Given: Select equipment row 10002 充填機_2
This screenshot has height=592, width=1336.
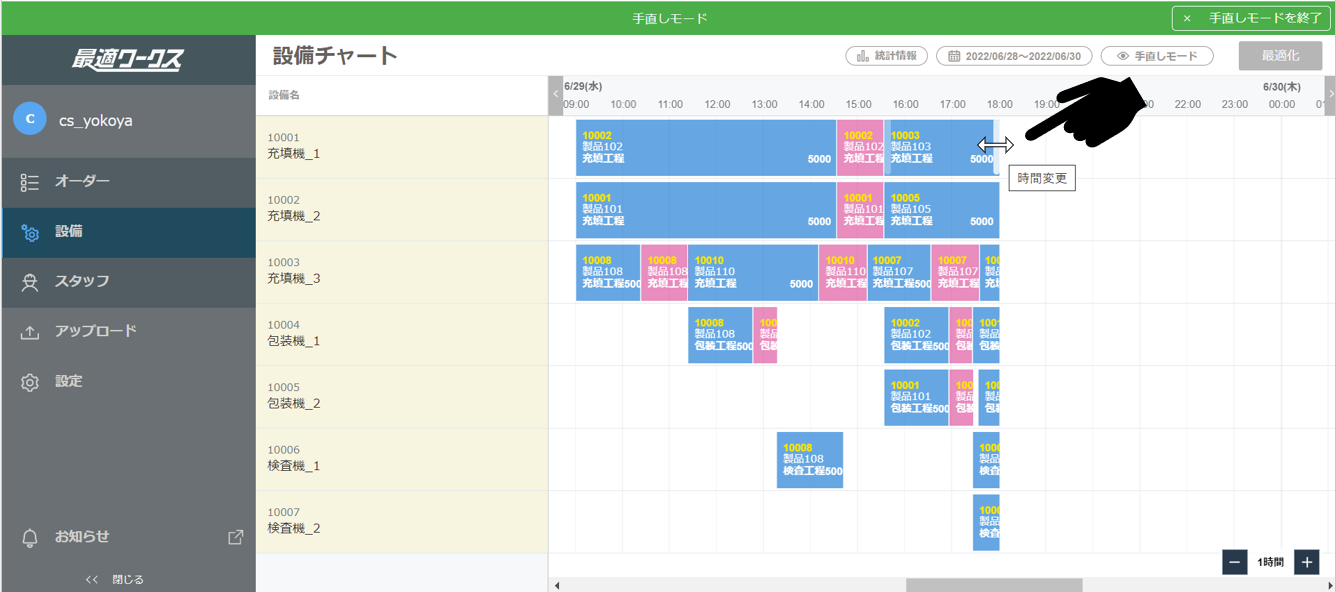Looking at the screenshot, I should coord(402,209).
